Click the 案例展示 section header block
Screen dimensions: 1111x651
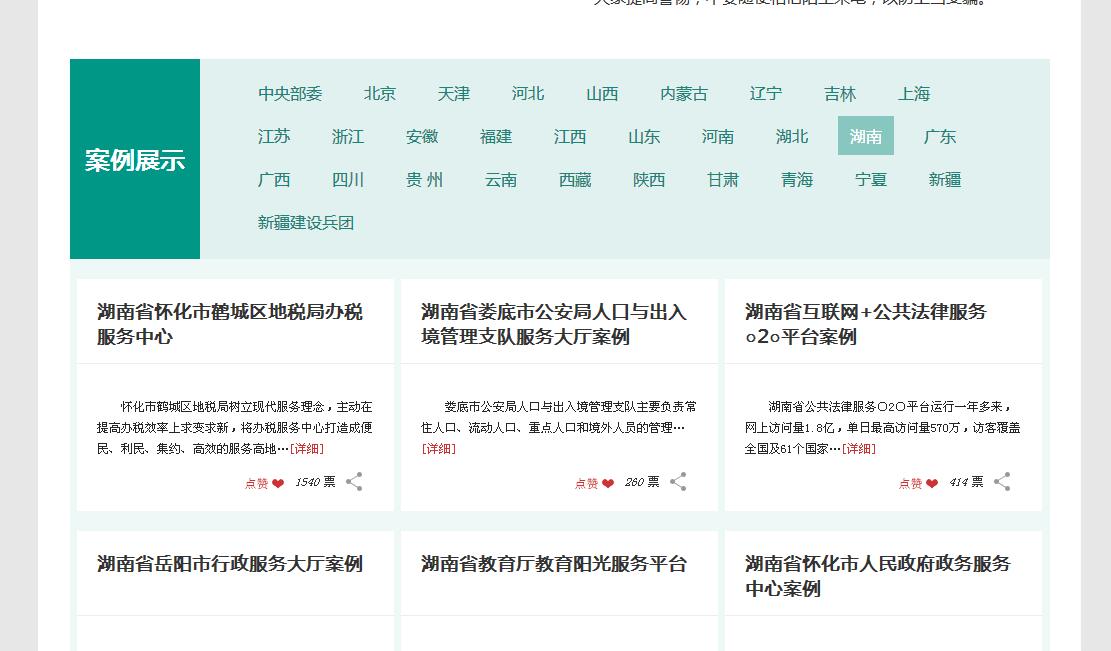tap(135, 160)
